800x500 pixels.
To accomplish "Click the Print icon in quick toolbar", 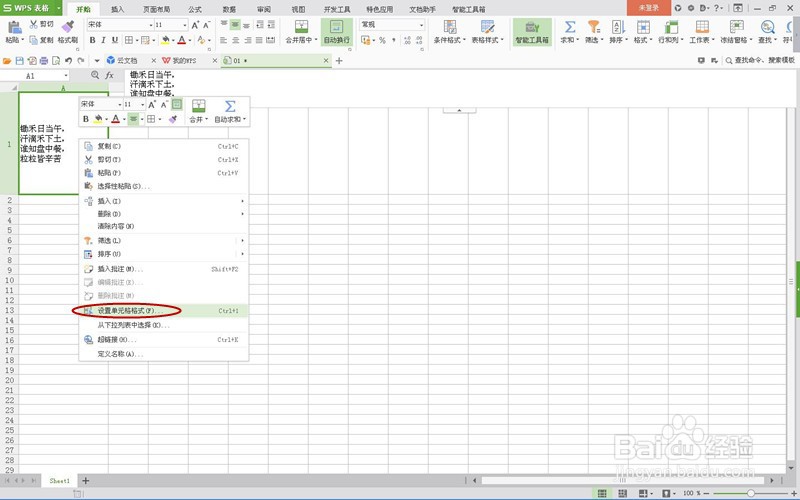I will click(44, 61).
